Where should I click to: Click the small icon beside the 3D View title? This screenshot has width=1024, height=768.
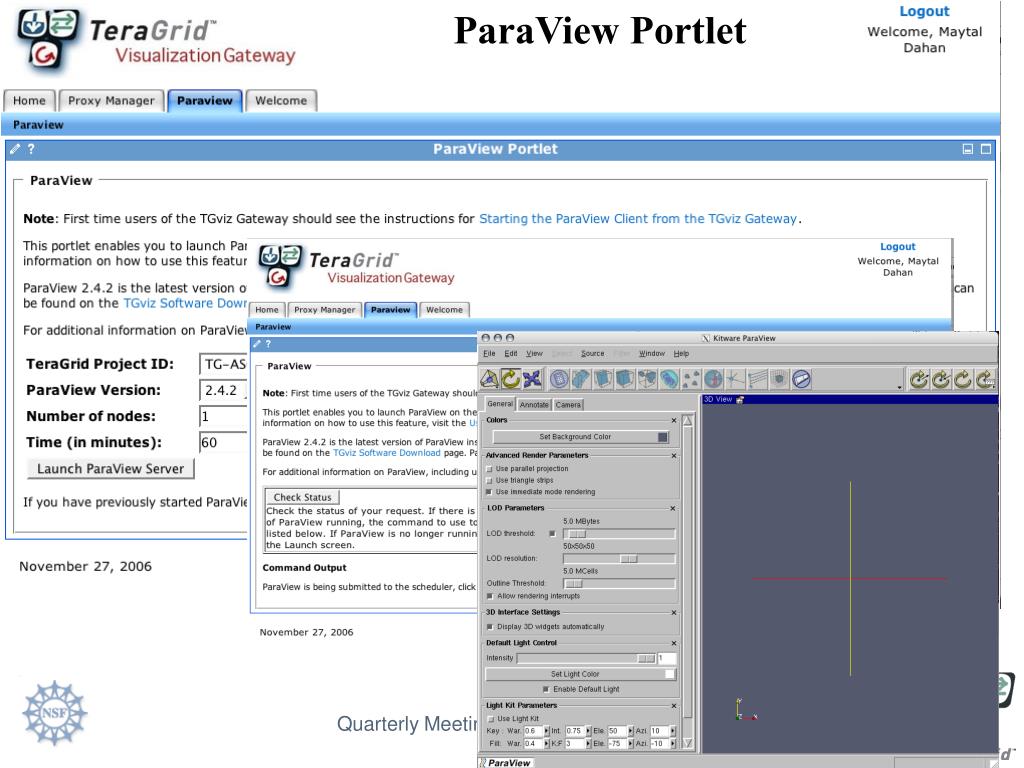coord(740,400)
